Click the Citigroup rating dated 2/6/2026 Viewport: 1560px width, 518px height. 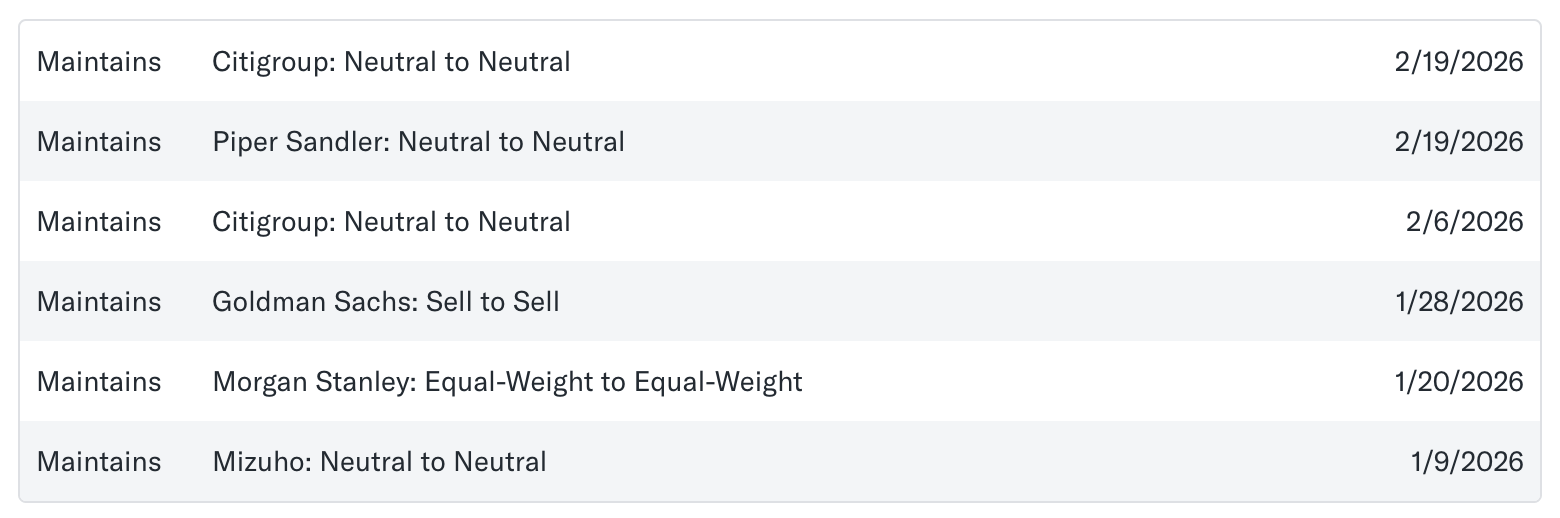[x=391, y=222]
